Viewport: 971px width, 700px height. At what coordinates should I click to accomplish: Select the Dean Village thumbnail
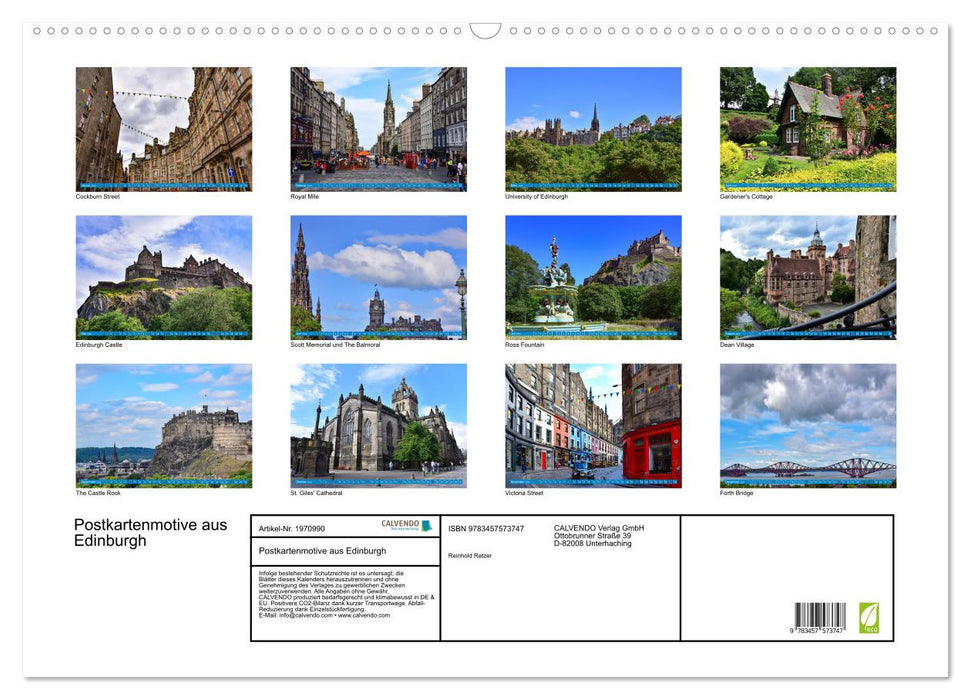click(807, 276)
